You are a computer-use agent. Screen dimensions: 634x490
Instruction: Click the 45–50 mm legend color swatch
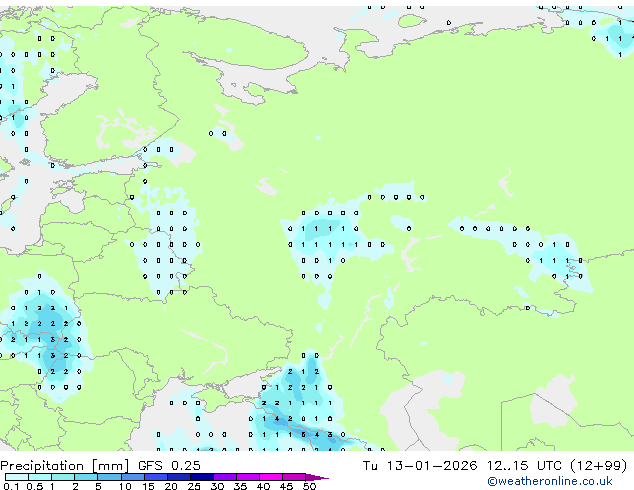(294, 477)
